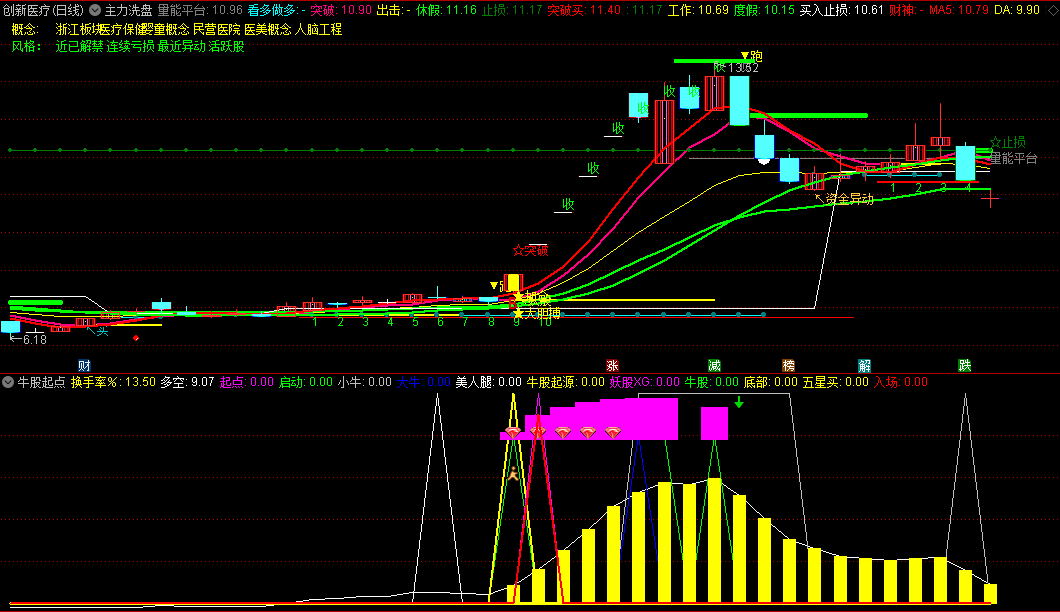Image resolution: width=1060 pixels, height=612 pixels.
Task: Click the 突破: 10.90 value
Action: (341, 10)
